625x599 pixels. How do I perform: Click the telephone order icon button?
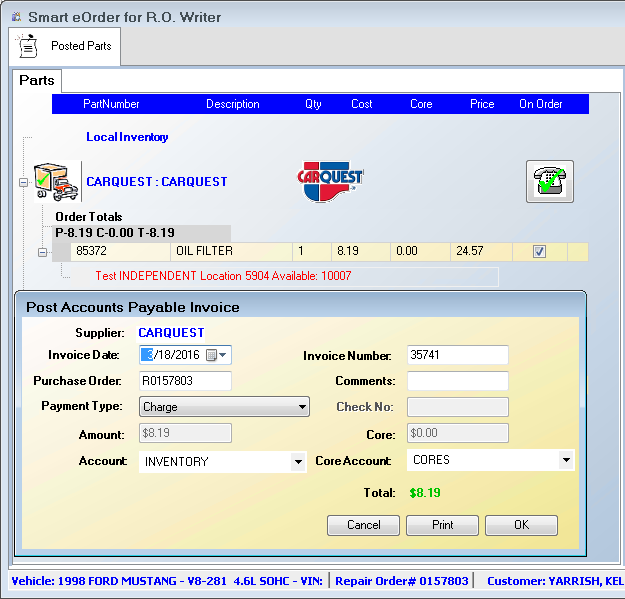[549, 181]
